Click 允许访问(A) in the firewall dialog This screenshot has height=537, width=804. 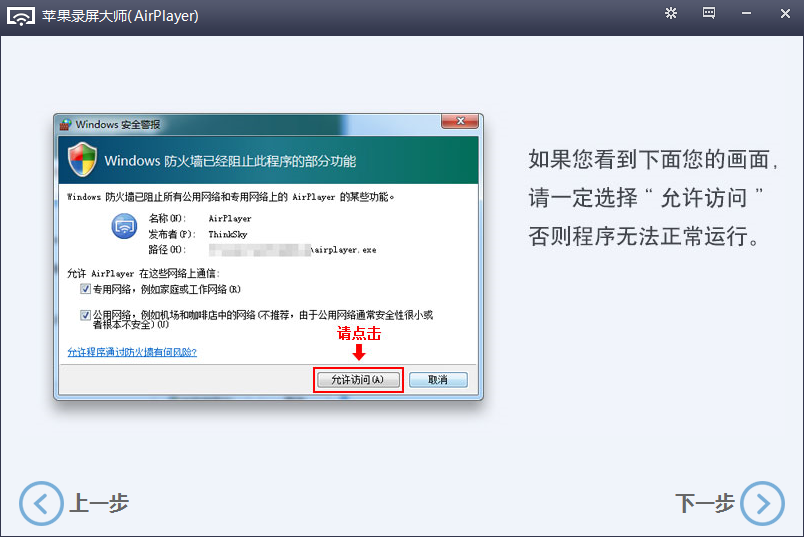point(358,380)
